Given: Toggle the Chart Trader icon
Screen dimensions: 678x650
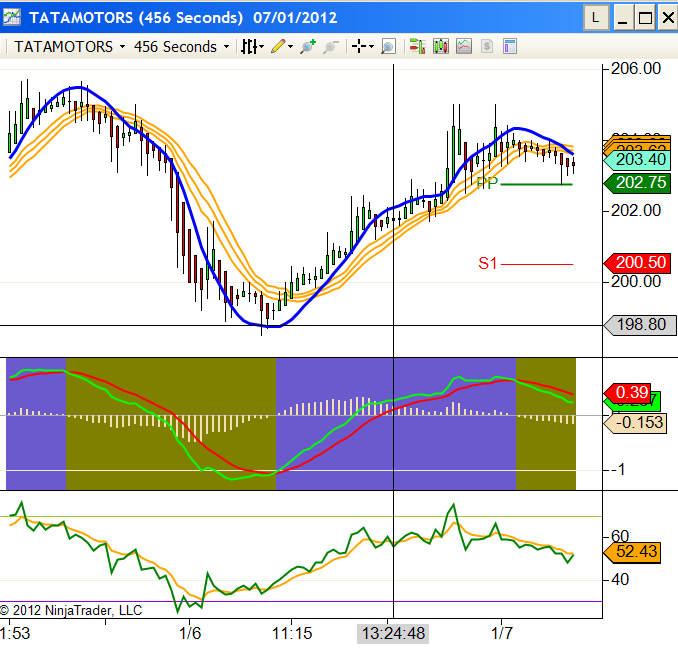Looking at the screenshot, I should click(417, 46).
